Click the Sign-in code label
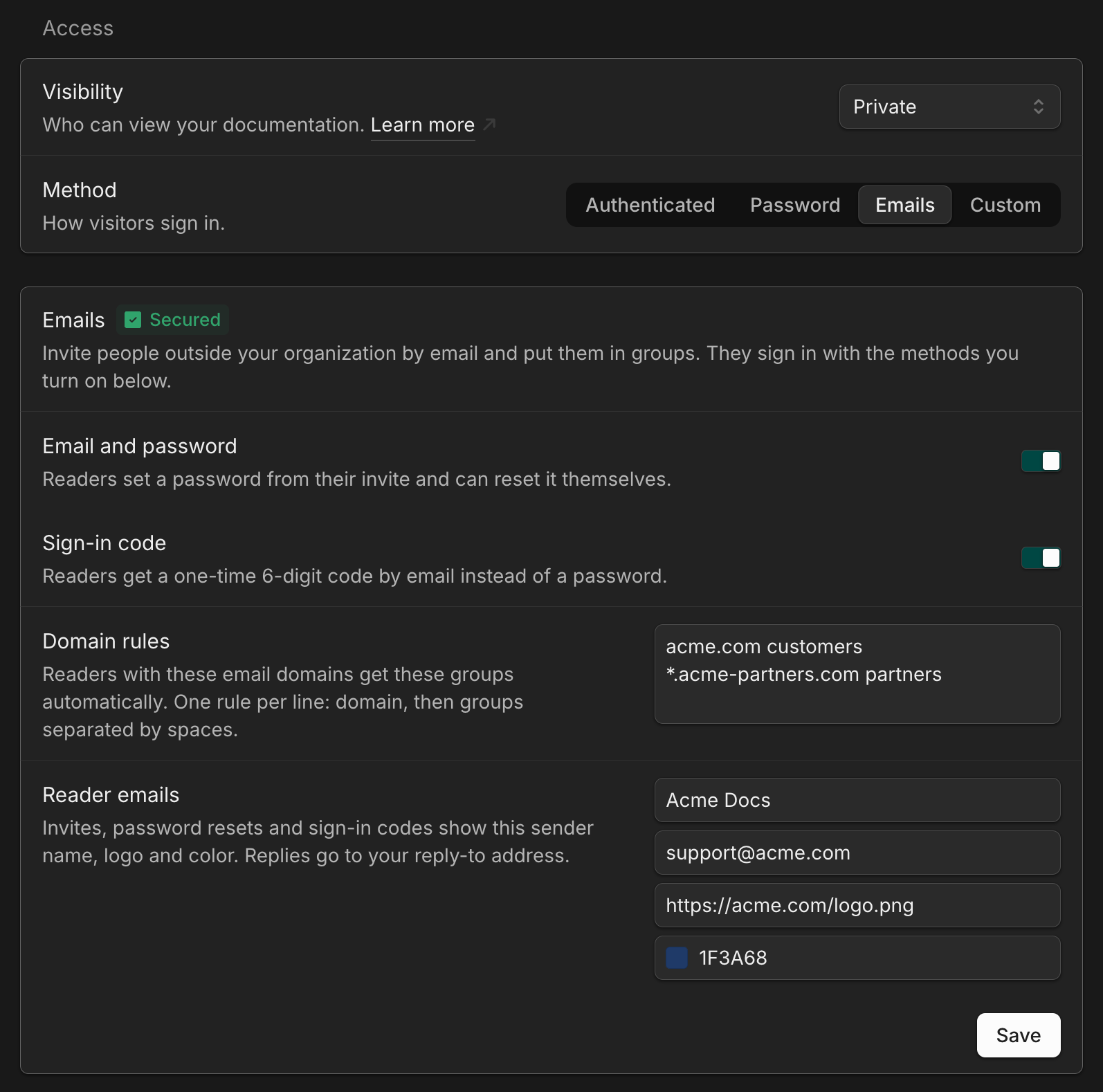The height and width of the screenshot is (1092, 1103). (104, 543)
